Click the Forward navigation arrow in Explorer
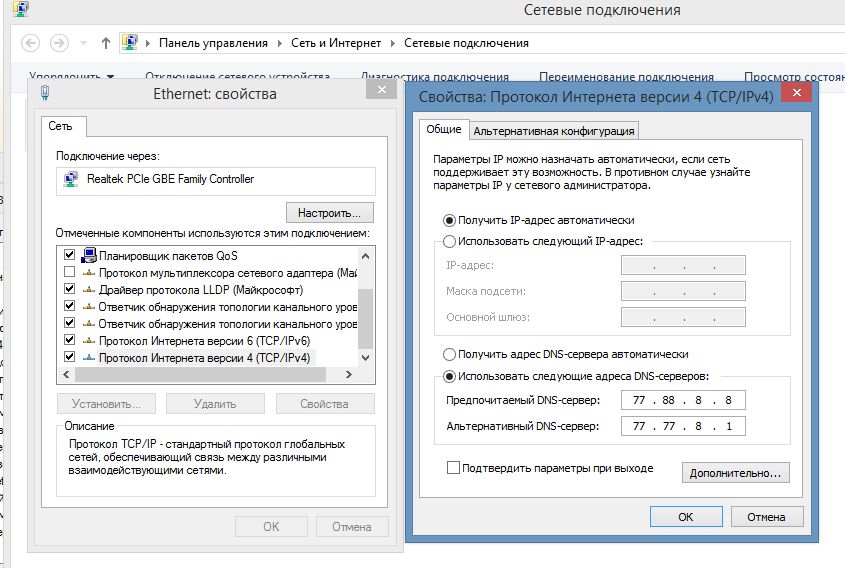Viewport: 845px width, 568px height. pos(59,43)
